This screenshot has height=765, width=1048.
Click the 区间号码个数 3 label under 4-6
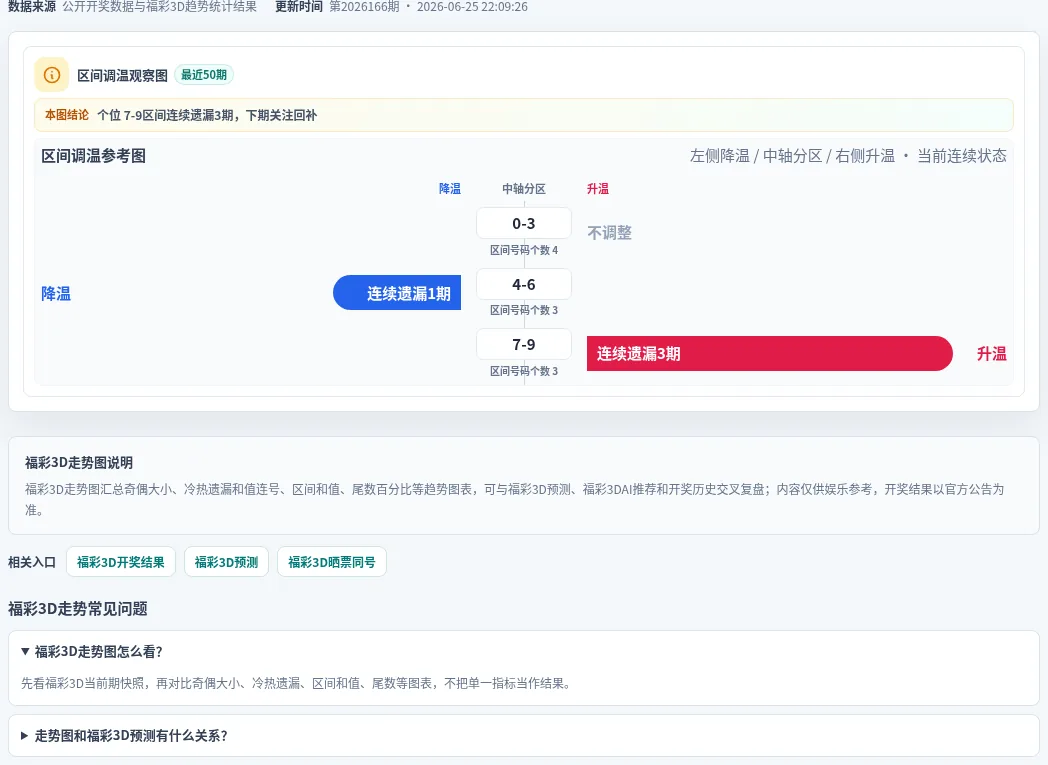coord(523,310)
